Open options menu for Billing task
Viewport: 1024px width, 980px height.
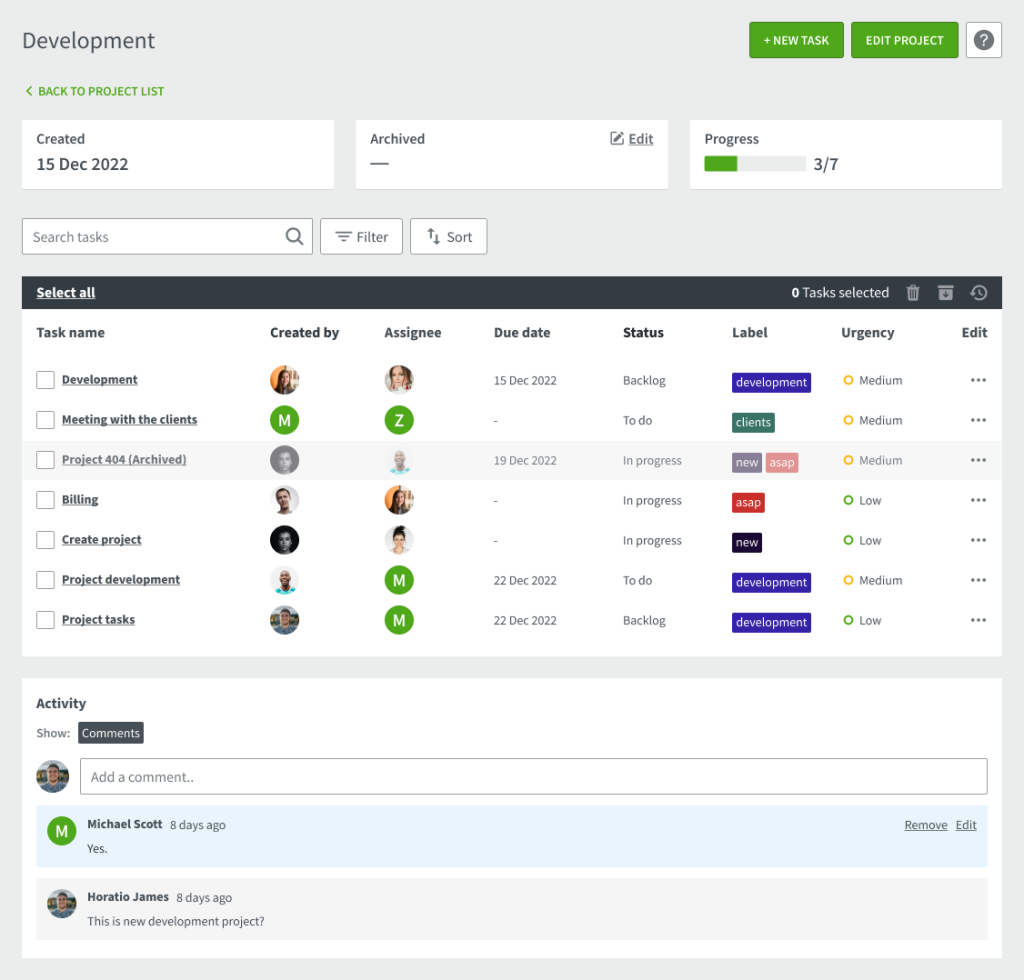coord(977,500)
